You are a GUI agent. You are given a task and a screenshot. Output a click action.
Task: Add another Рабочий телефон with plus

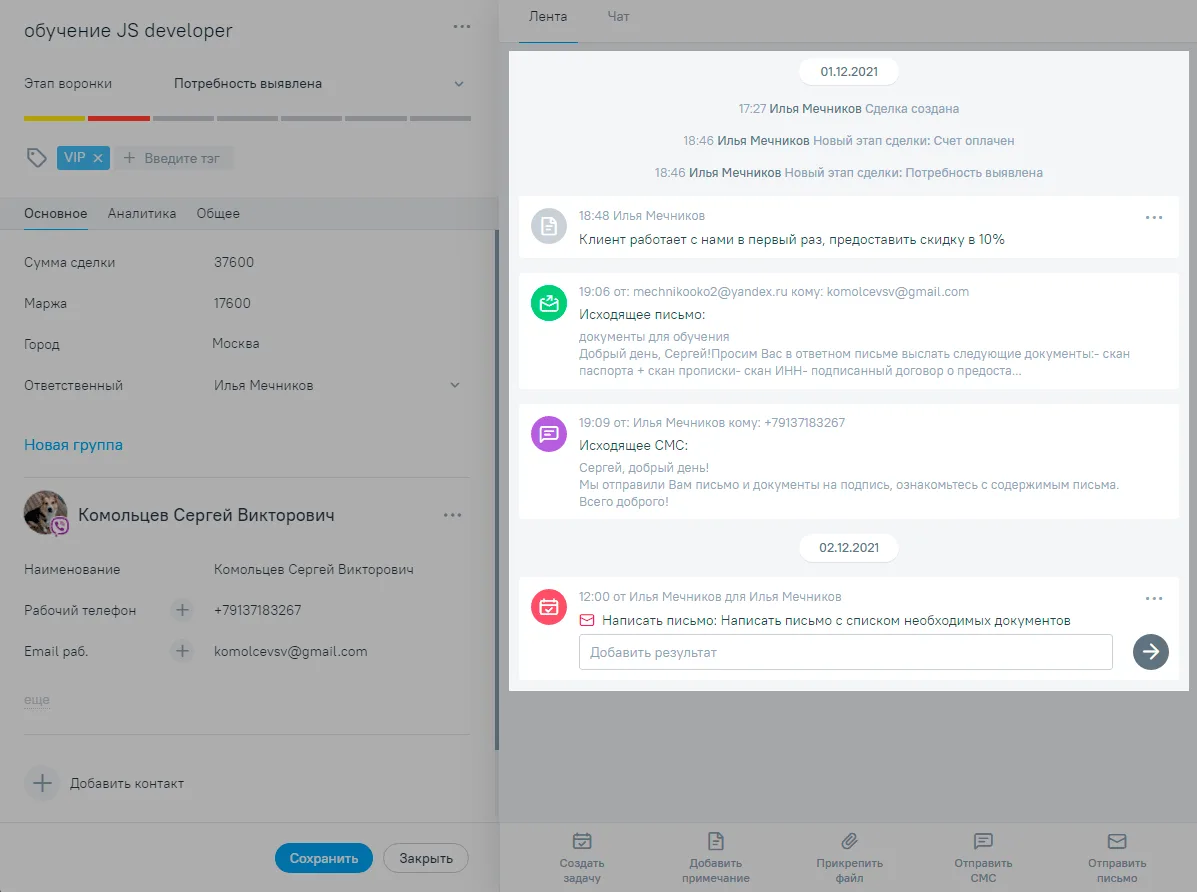[x=182, y=610]
